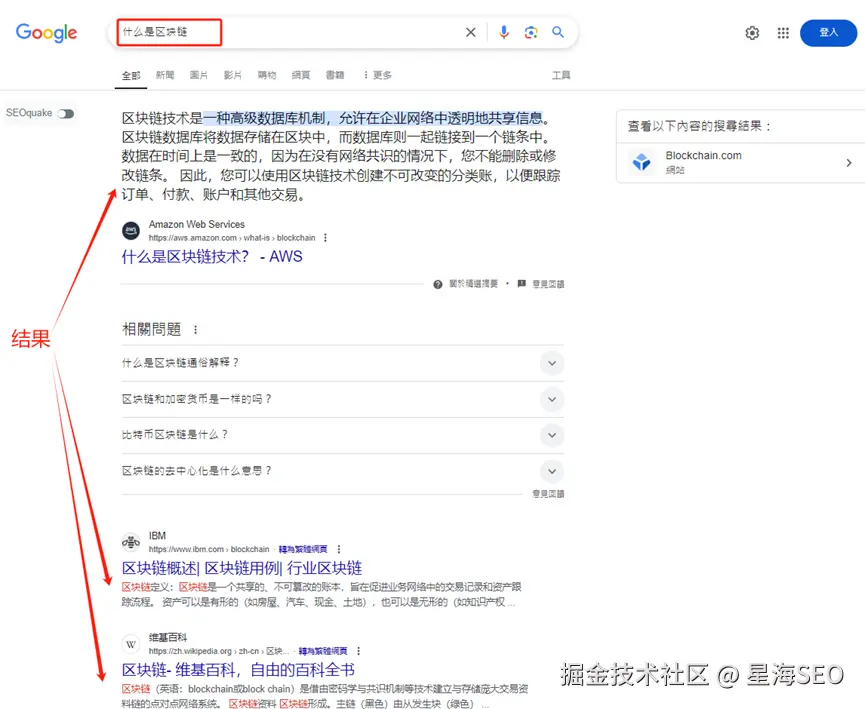This screenshot has height=709, width=865.
Task: Open the 工具 search tools
Action: click(561, 75)
